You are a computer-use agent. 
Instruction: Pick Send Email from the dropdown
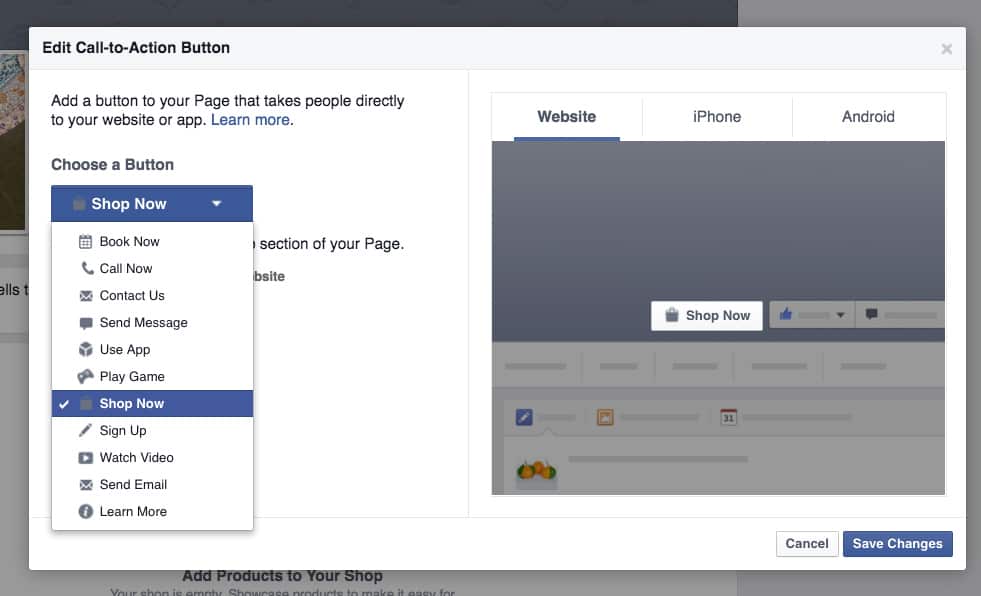153,485
